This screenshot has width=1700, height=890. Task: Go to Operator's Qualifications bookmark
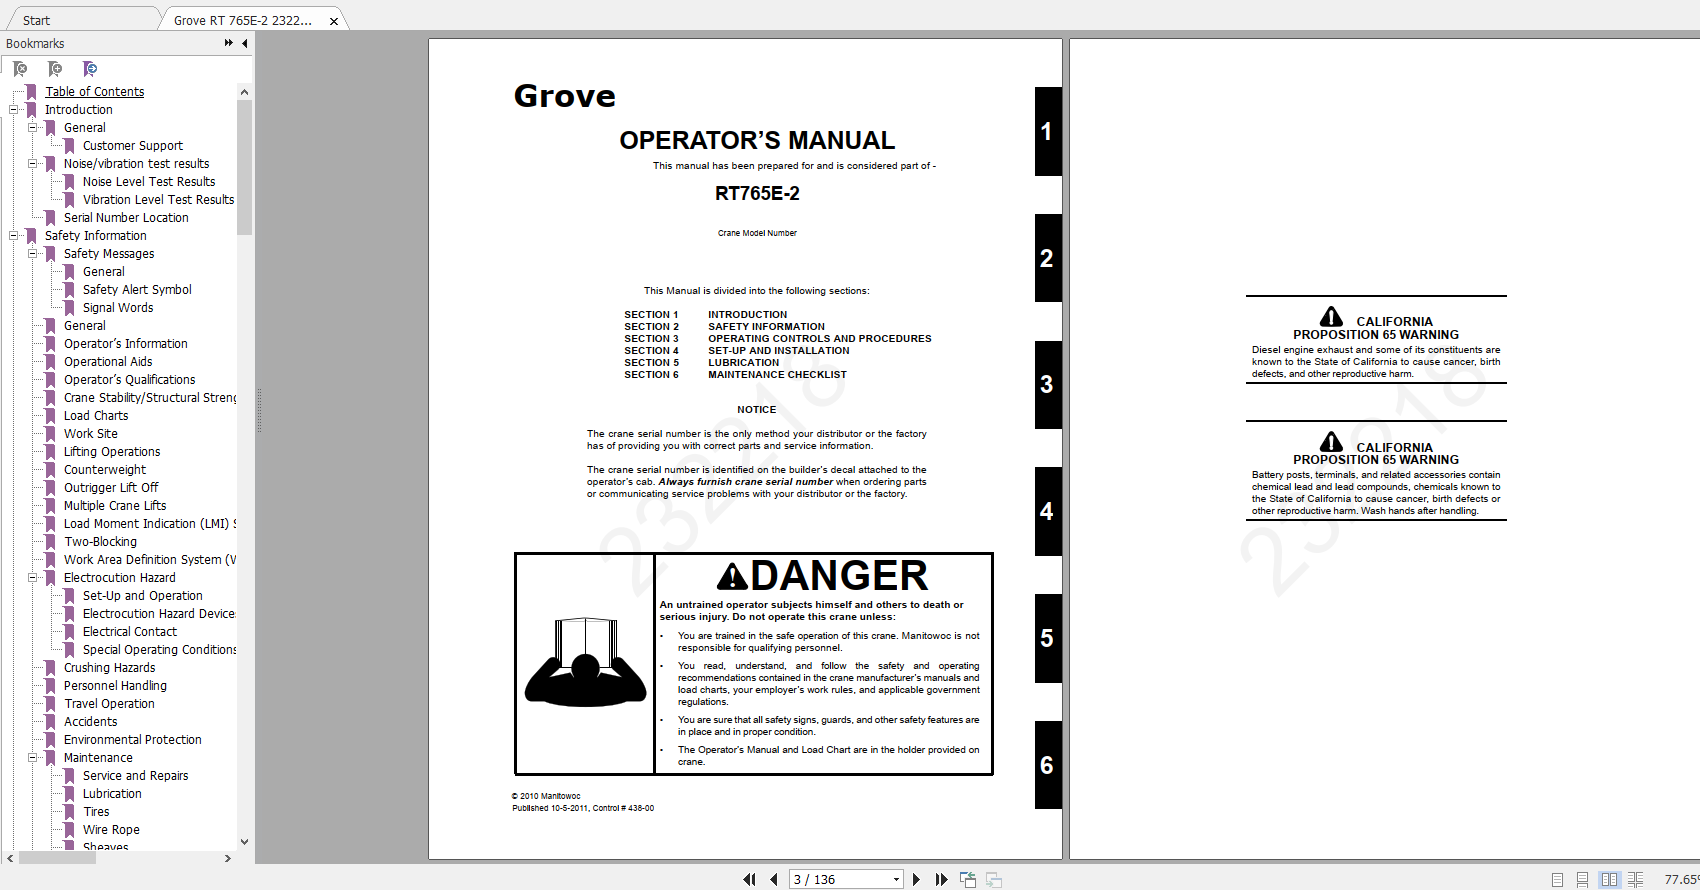(130, 380)
